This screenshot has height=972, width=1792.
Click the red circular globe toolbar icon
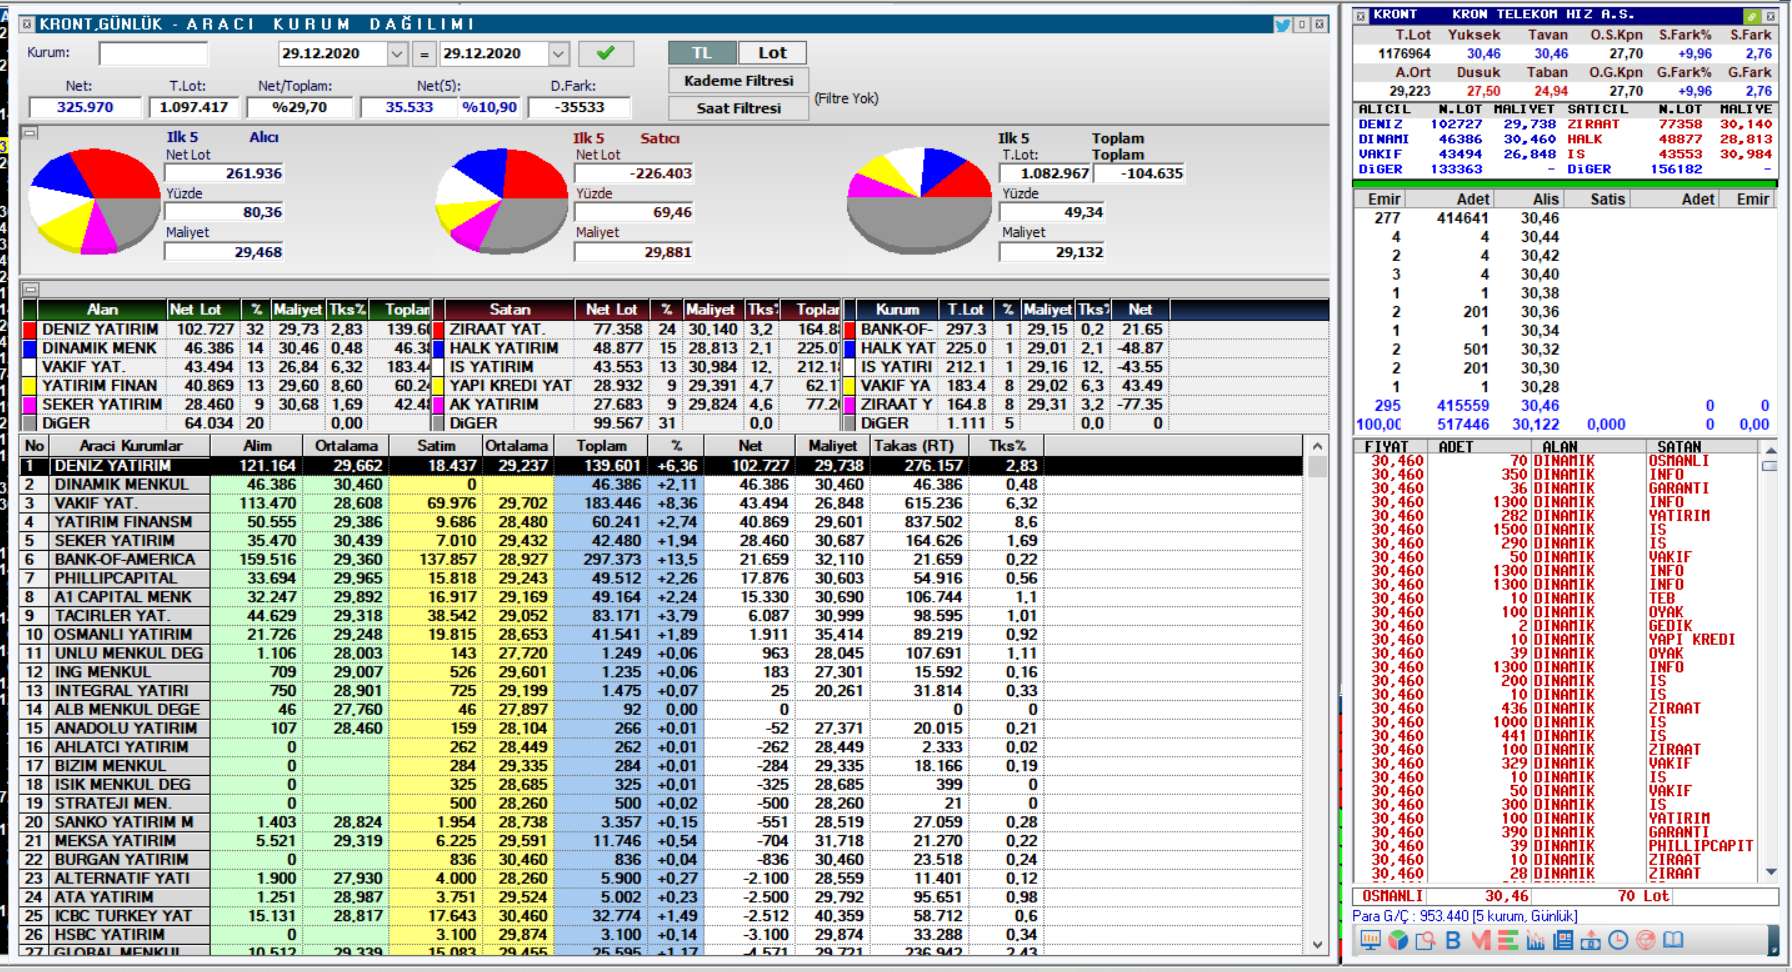coord(1645,940)
